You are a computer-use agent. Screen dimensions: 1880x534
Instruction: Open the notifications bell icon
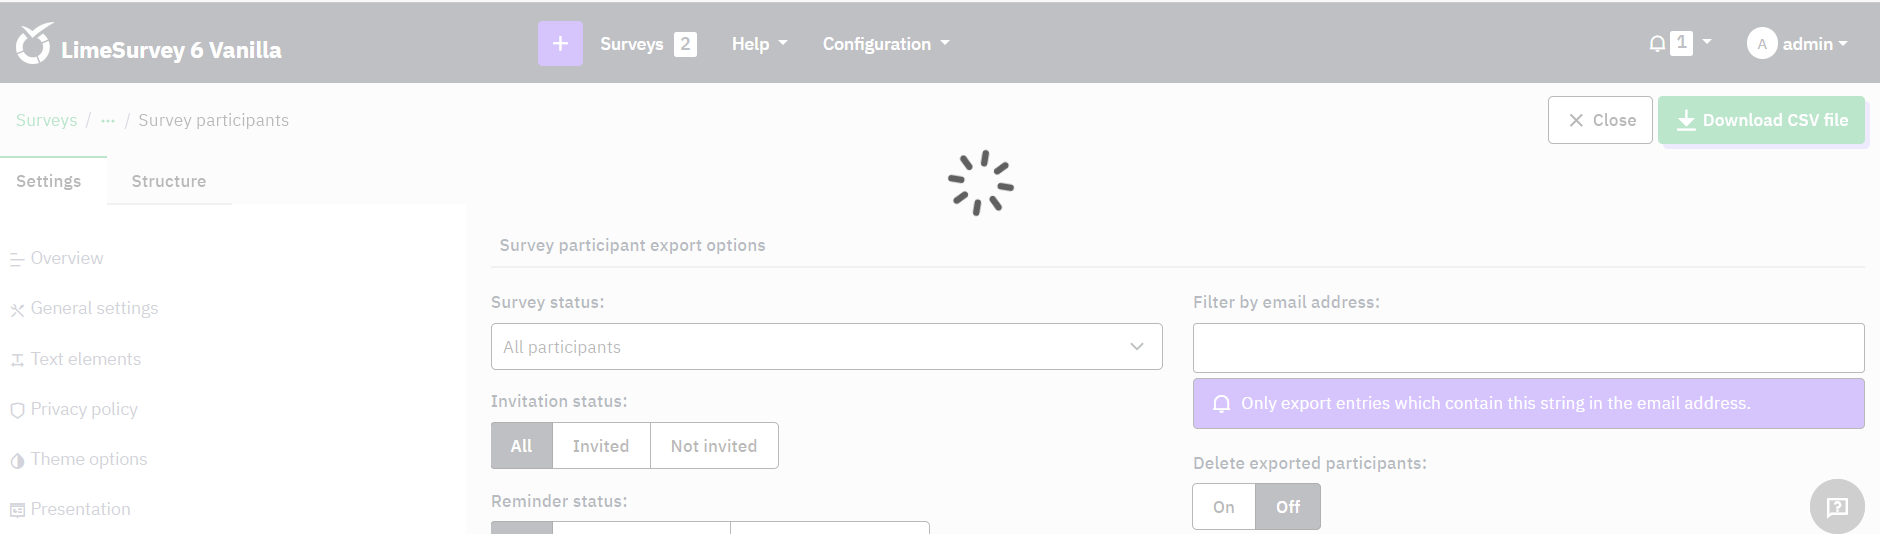(1657, 44)
